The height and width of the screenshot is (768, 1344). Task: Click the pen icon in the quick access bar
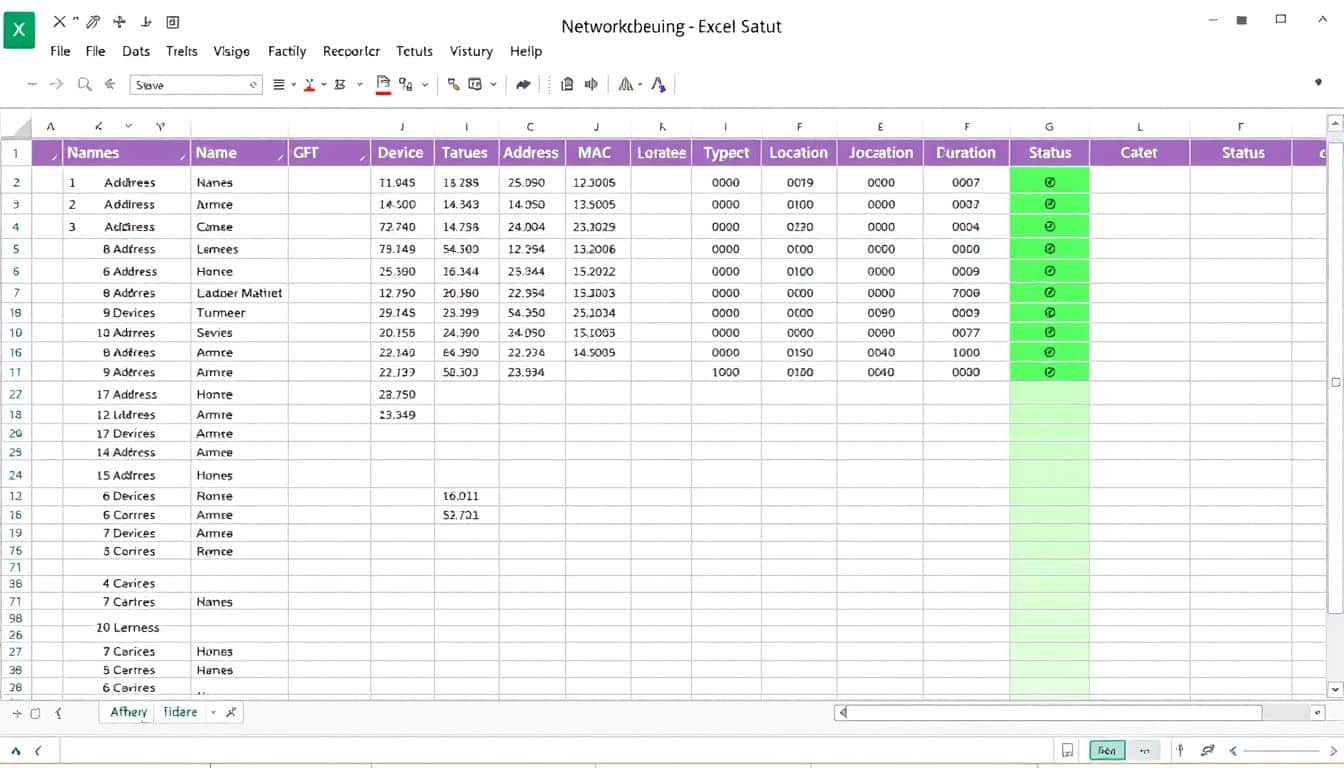pyautogui.click(x=93, y=21)
